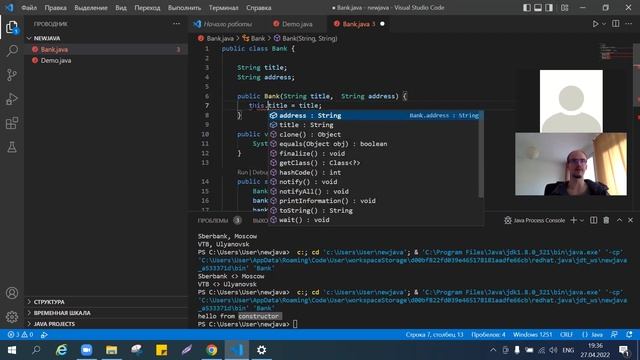Open Zoom from taskbar
This screenshot has width=640, height=360.
coord(86,350)
